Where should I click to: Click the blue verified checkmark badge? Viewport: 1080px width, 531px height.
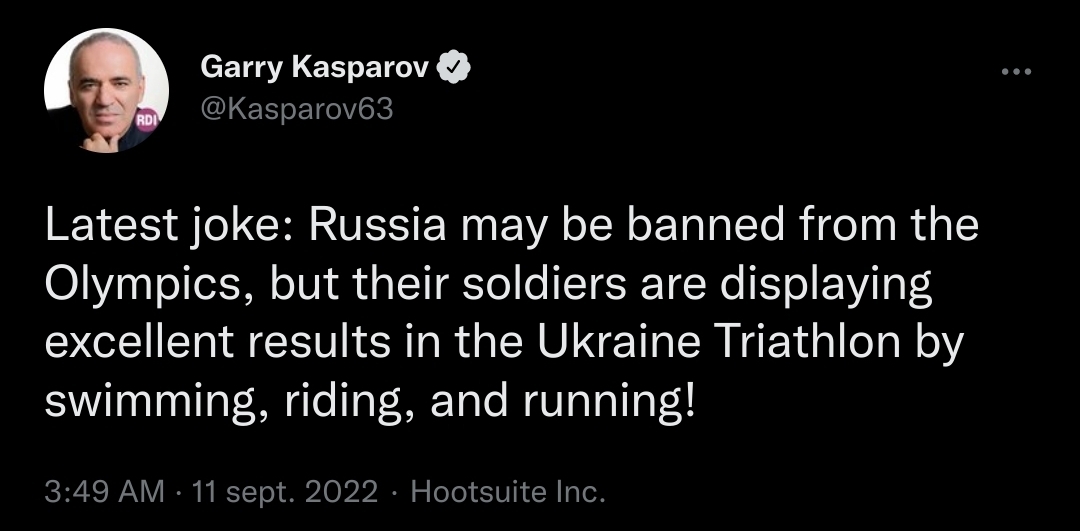click(x=455, y=69)
